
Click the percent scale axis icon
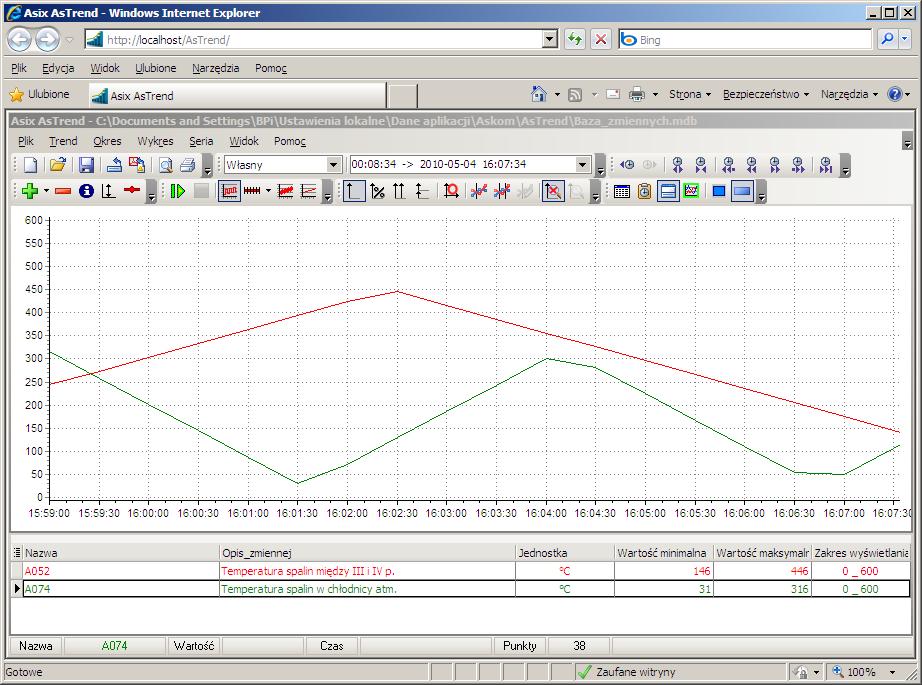point(378,191)
